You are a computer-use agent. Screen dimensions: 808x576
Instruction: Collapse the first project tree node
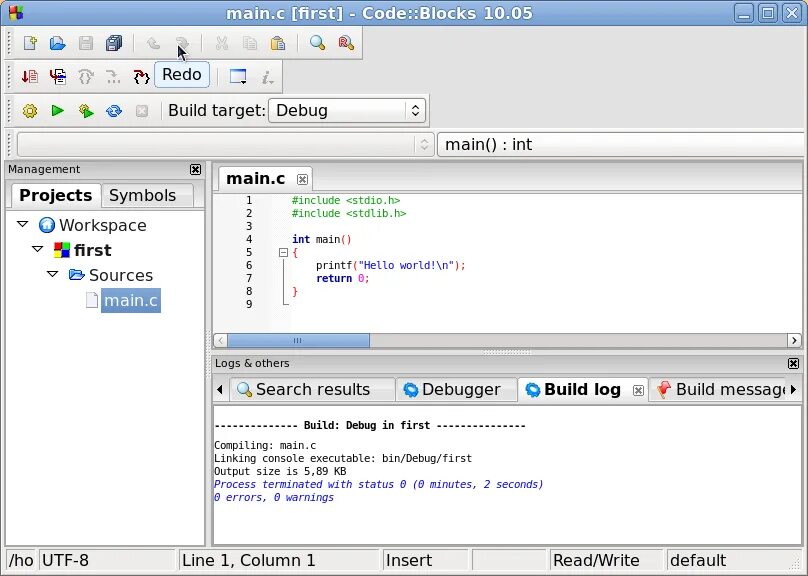37,249
